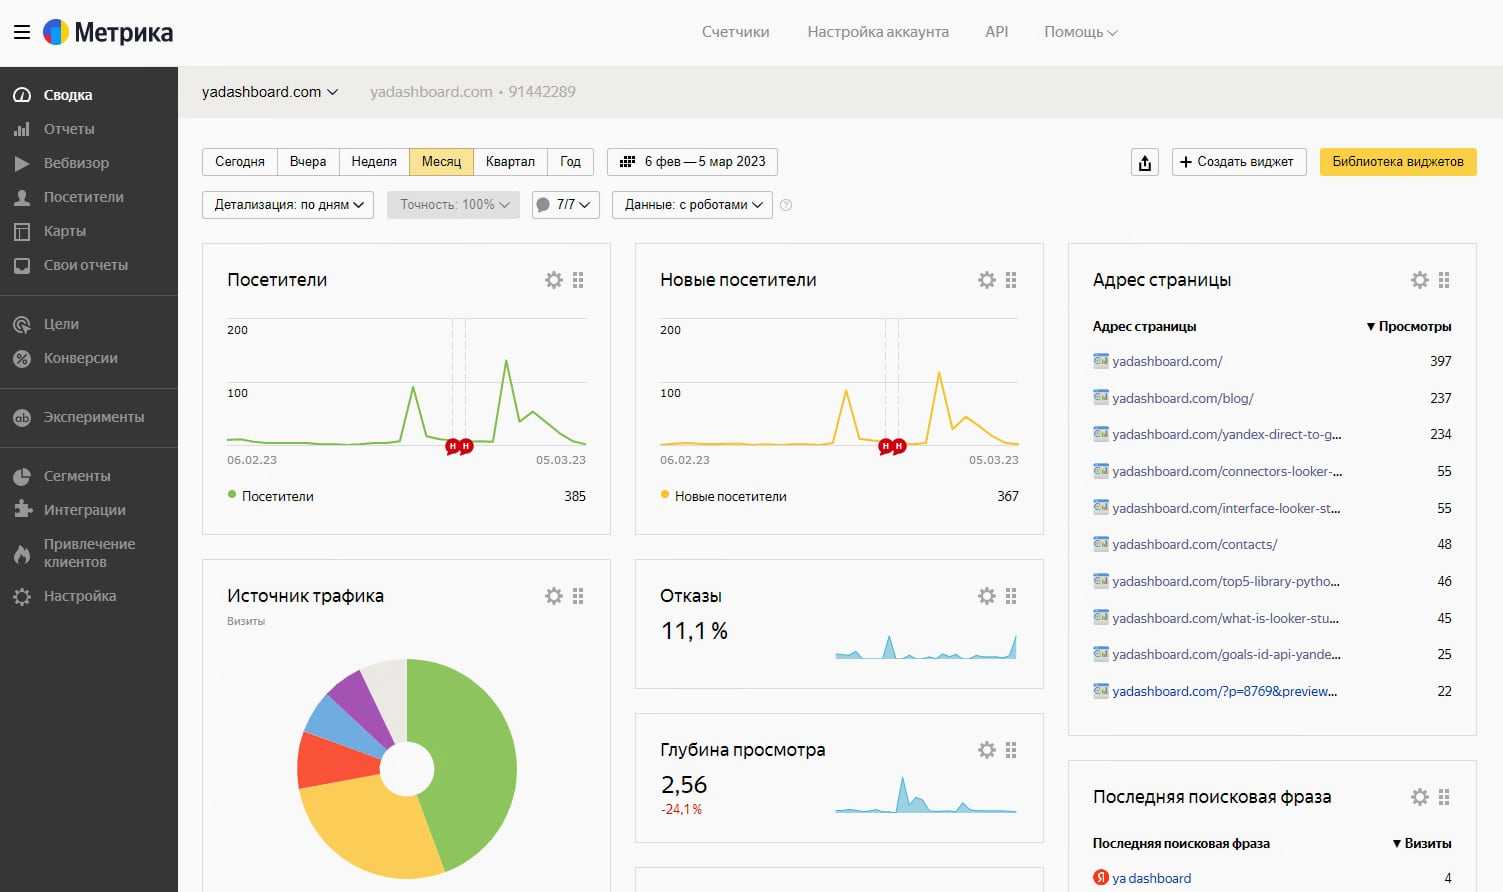This screenshot has height=892, width=1503.
Task: Open settings gear of the Посетители widget
Action: tap(553, 280)
